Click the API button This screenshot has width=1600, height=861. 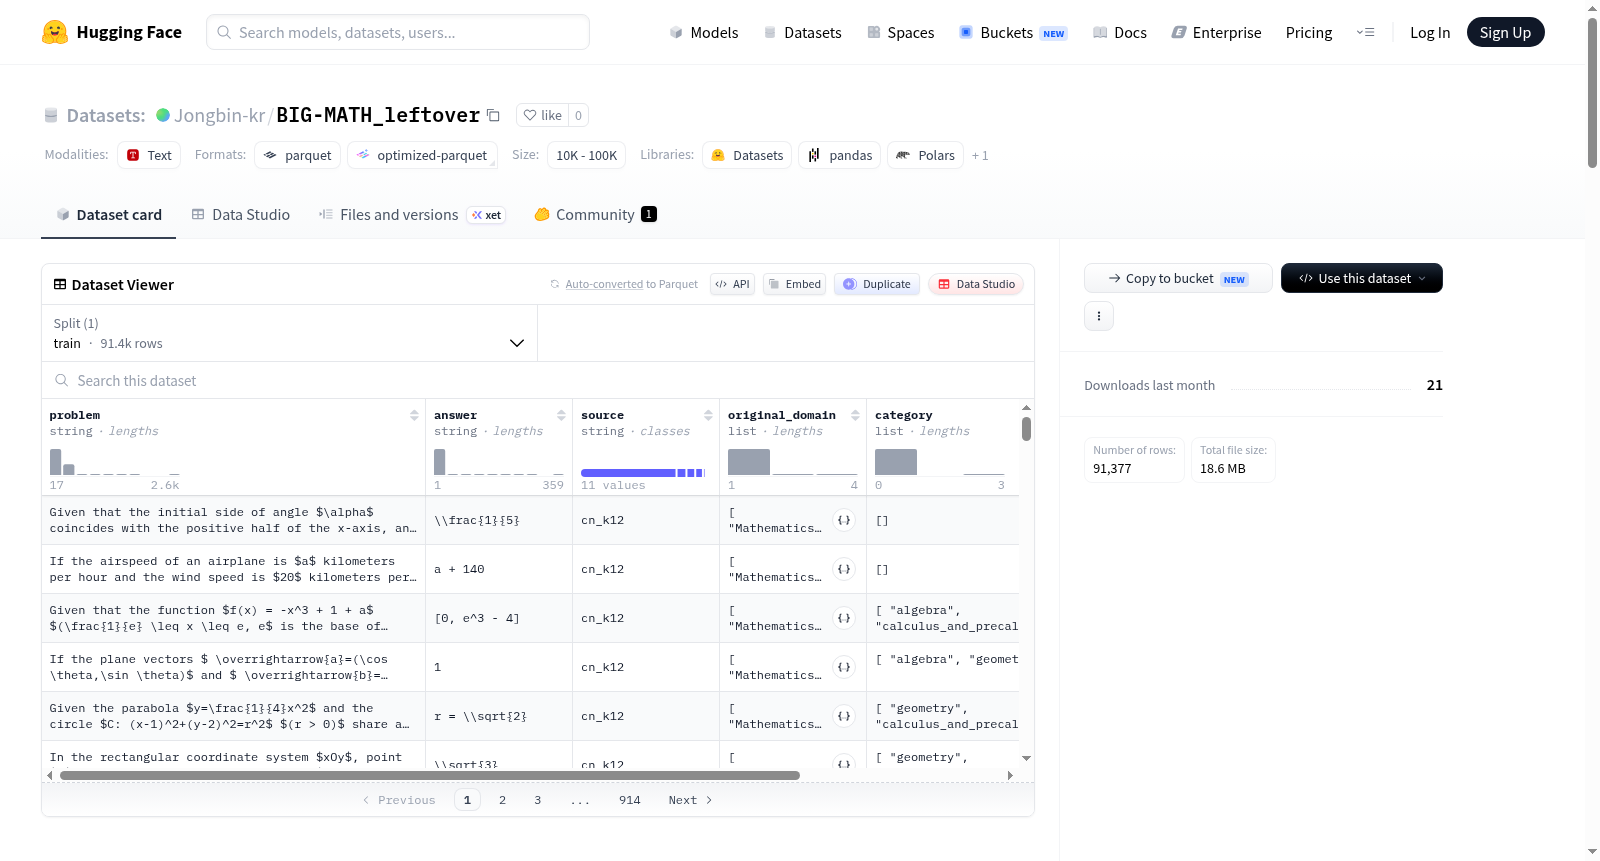[732, 284]
